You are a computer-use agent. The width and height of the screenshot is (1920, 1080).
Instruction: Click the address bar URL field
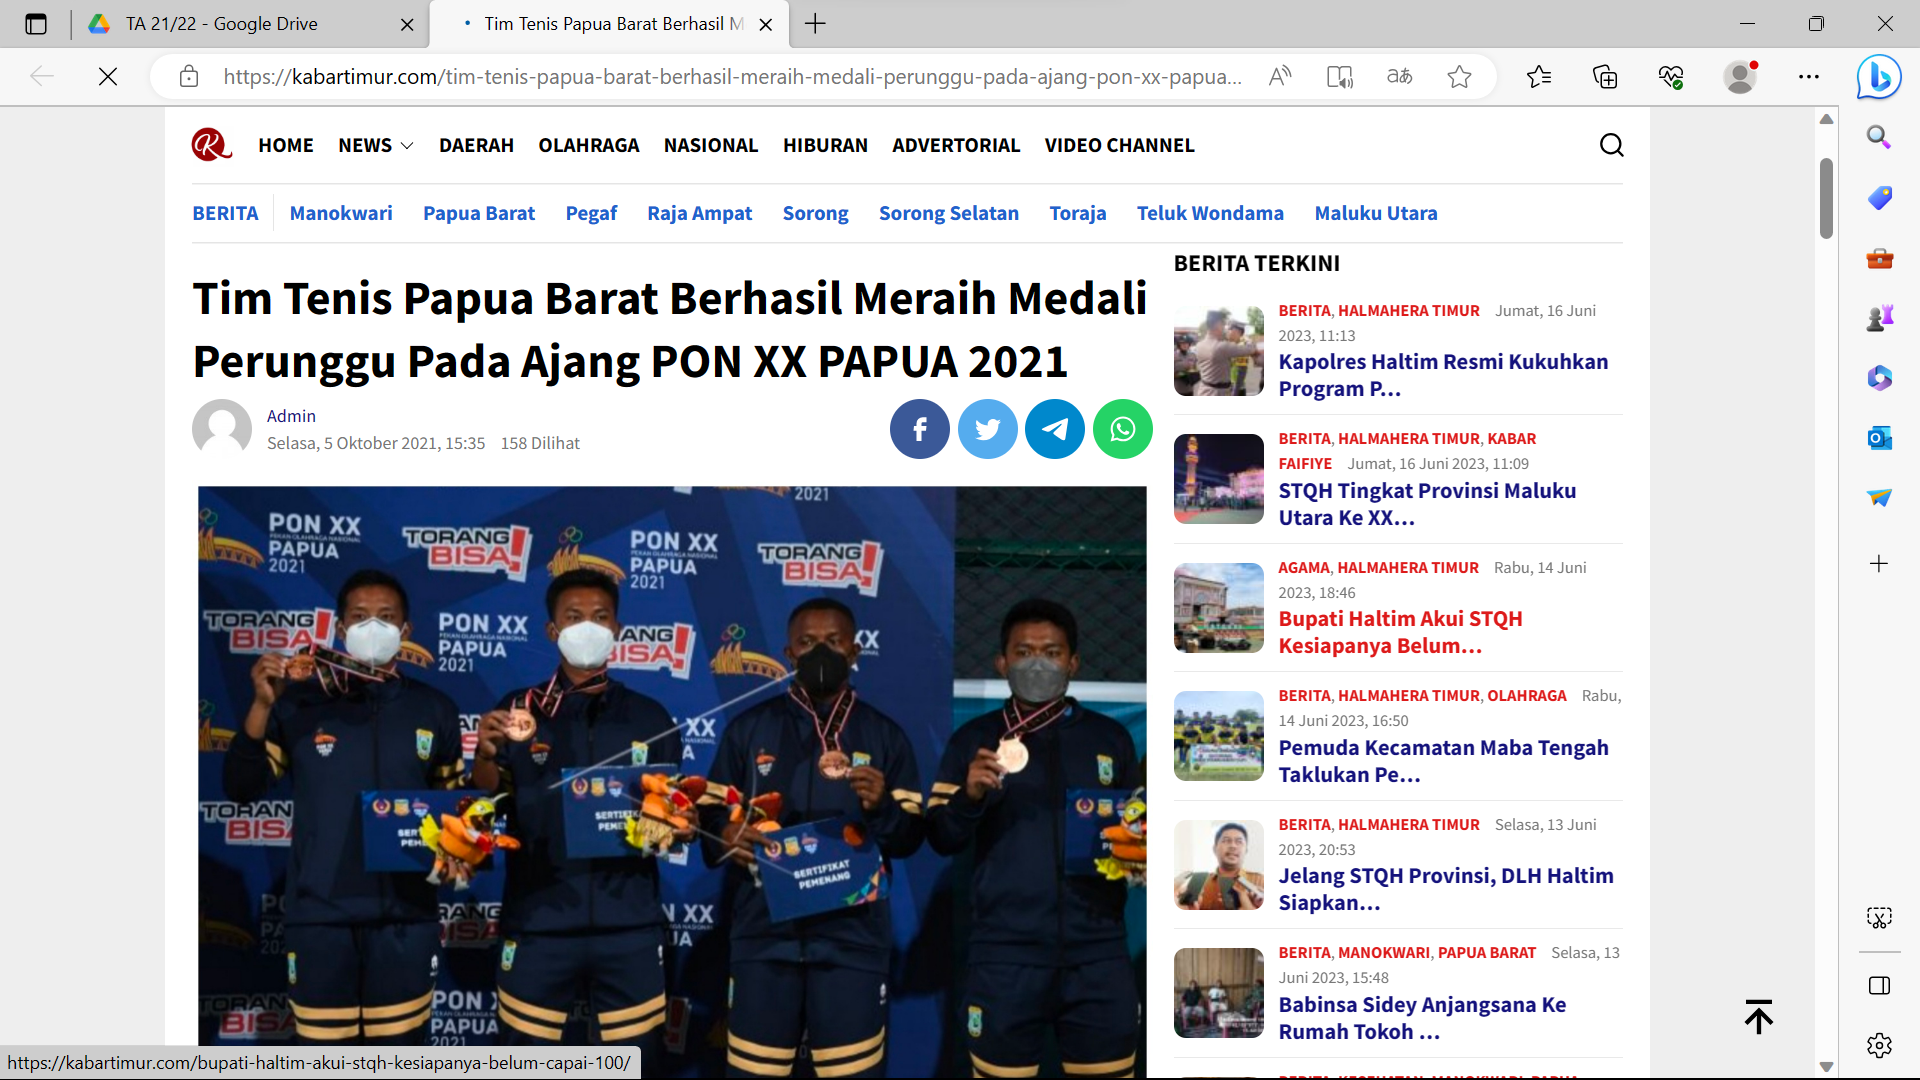click(732, 76)
